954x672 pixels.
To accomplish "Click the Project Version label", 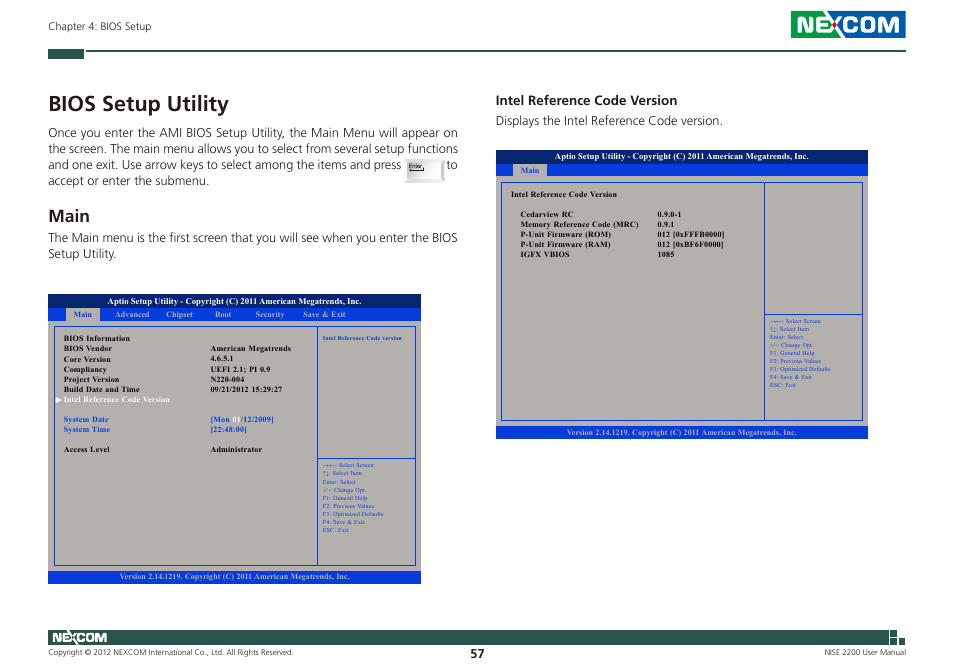I will click(x=91, y=379).
